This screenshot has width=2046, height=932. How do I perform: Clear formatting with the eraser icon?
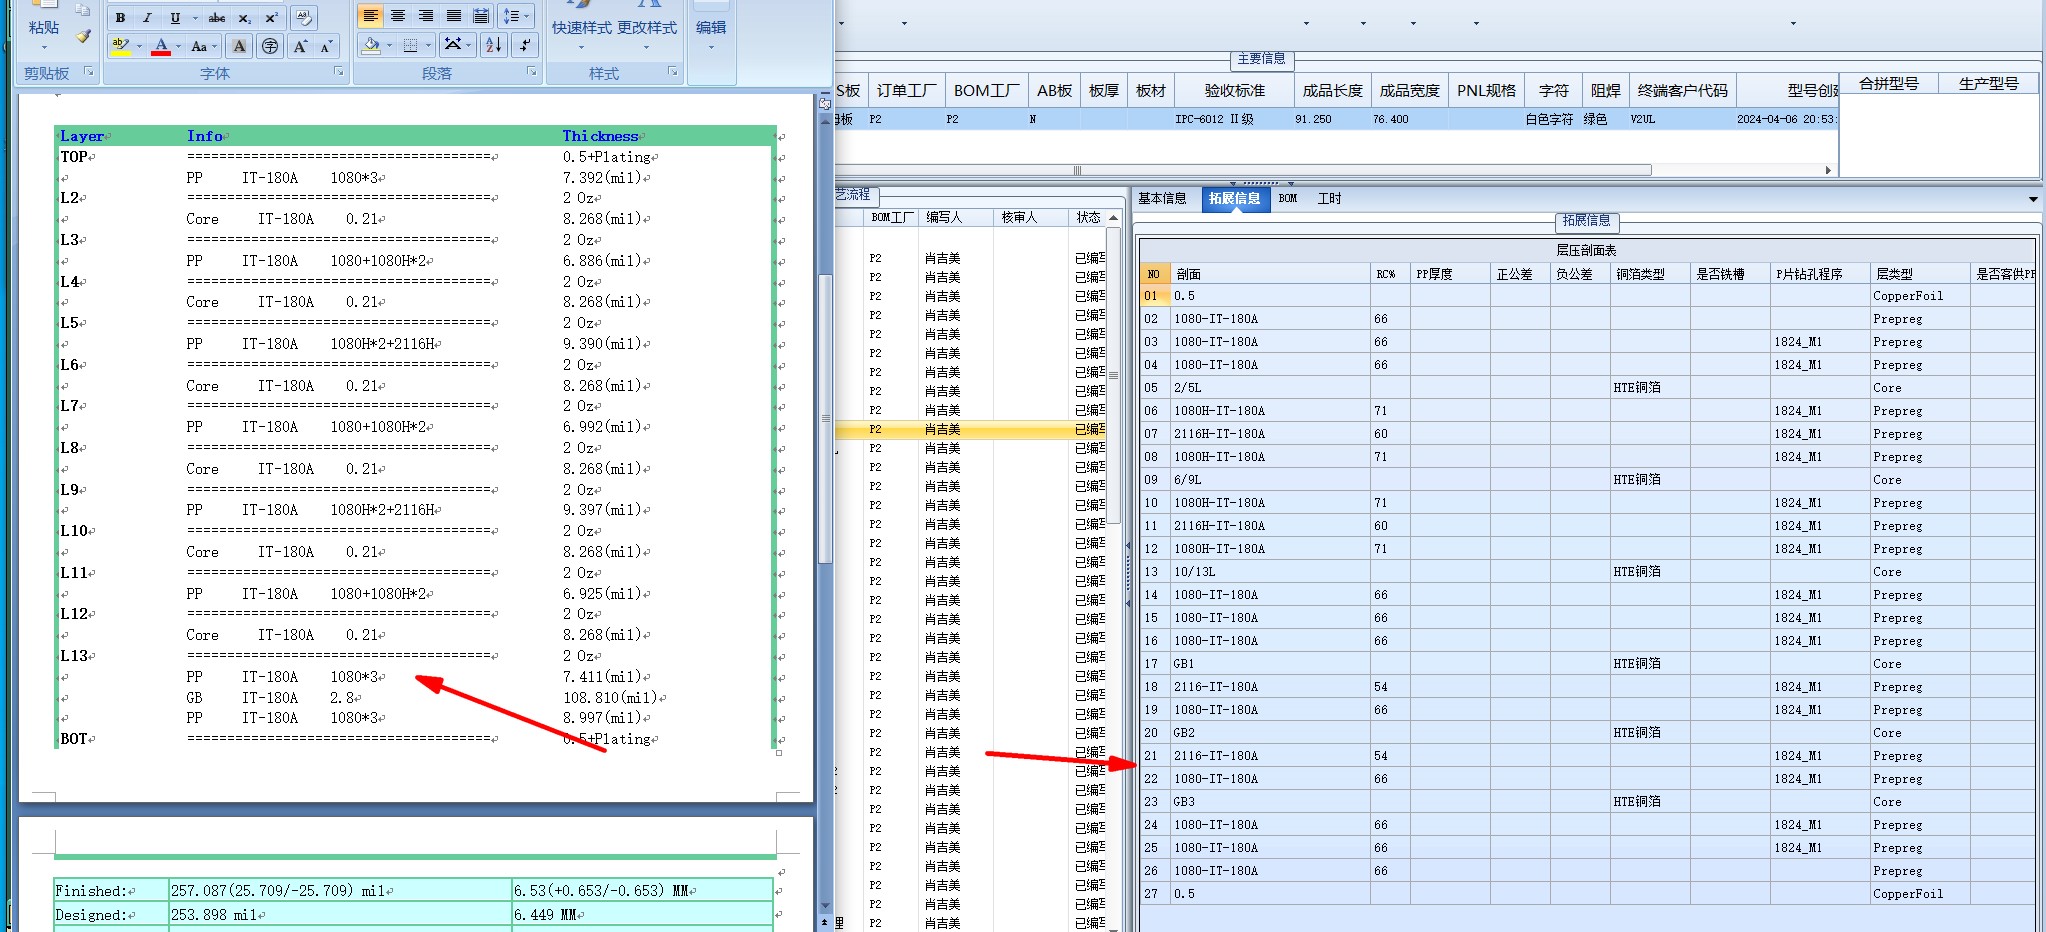coord(305,18)
